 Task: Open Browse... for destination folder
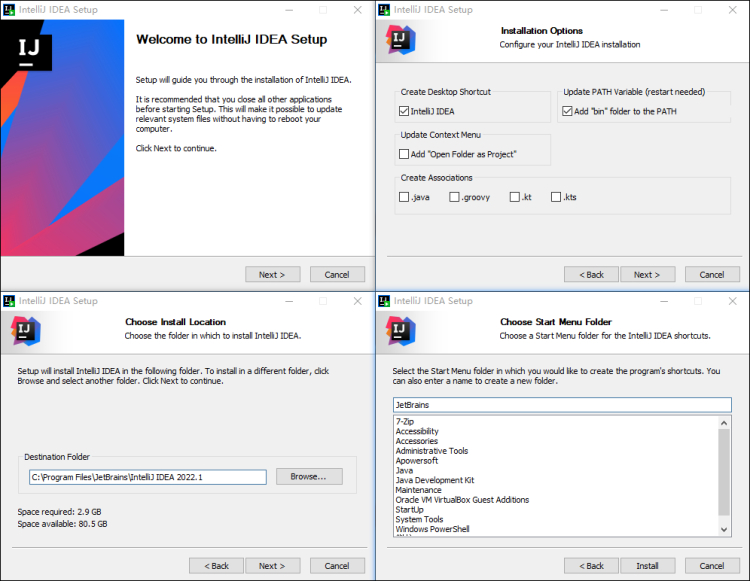click(x=309, y=477)
